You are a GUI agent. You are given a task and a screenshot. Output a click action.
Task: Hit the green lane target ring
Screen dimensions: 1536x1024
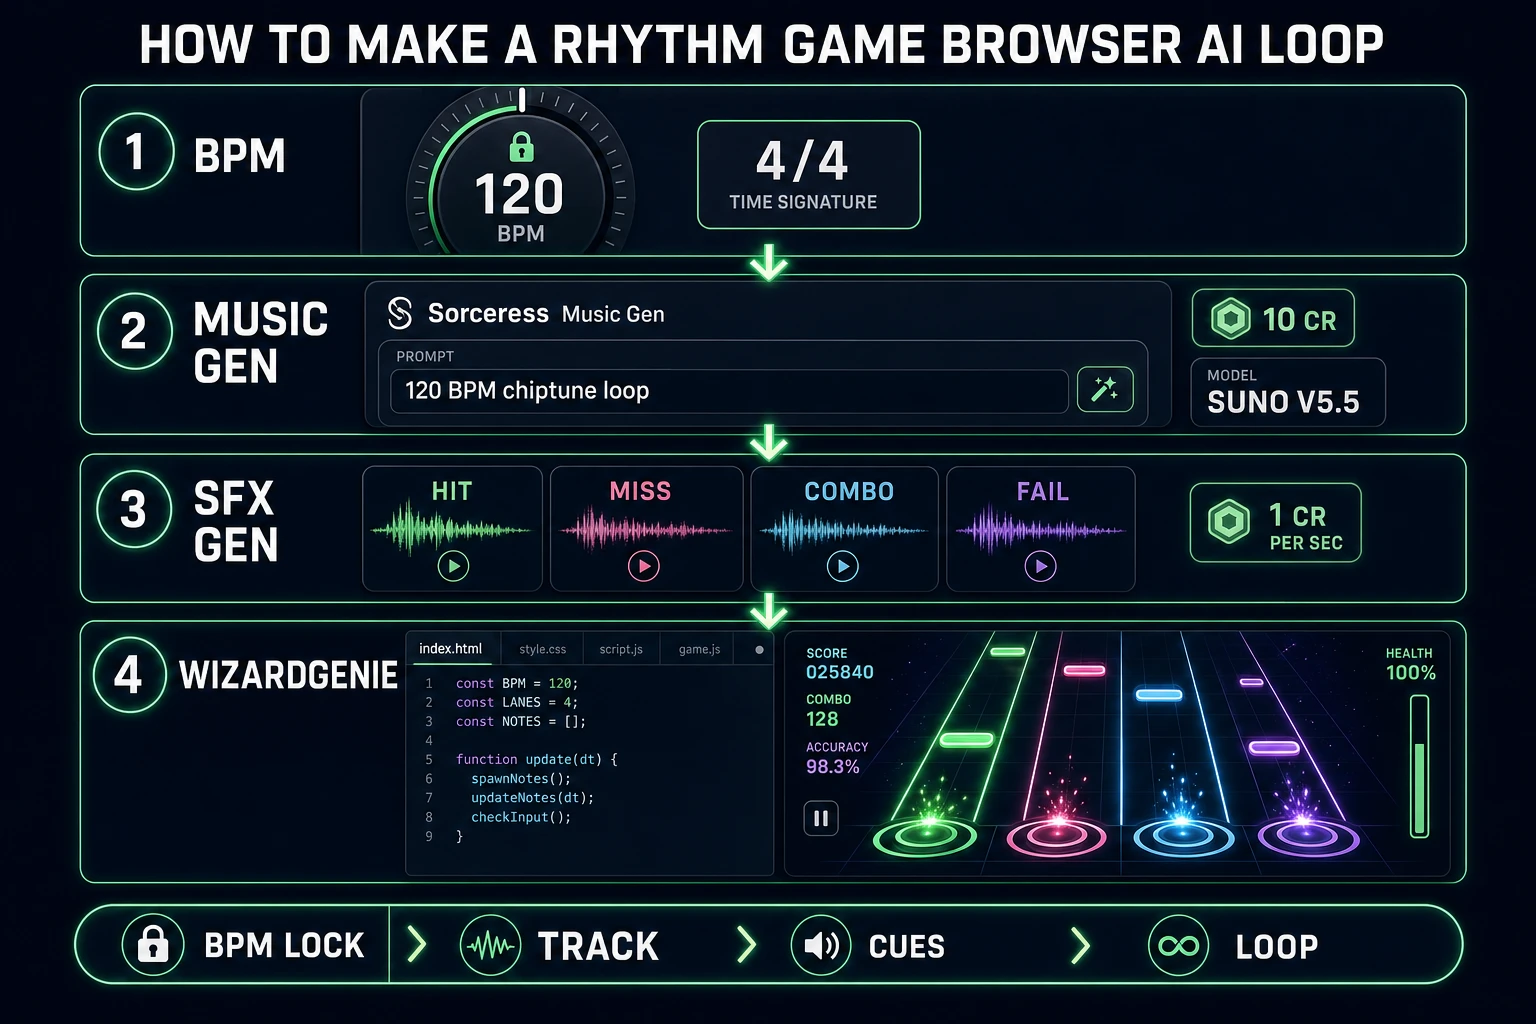(x=925, y=836)
